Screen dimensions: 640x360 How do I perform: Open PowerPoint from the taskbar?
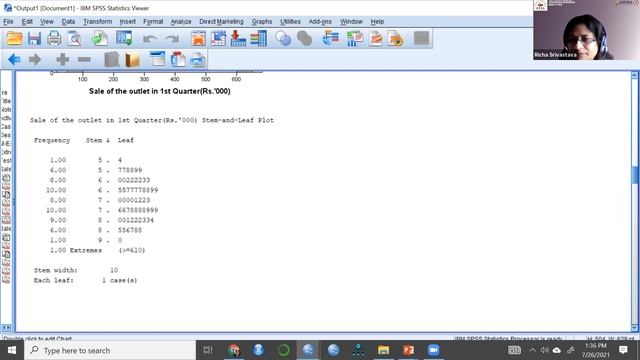[408, 350]
